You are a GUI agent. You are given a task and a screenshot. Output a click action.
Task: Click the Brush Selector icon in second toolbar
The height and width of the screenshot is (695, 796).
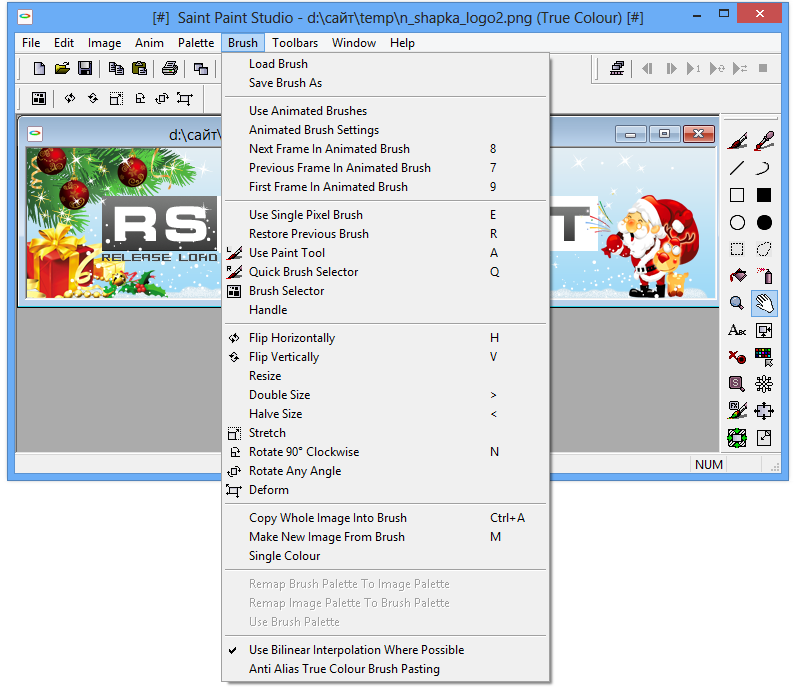click(x=39, y=98)
